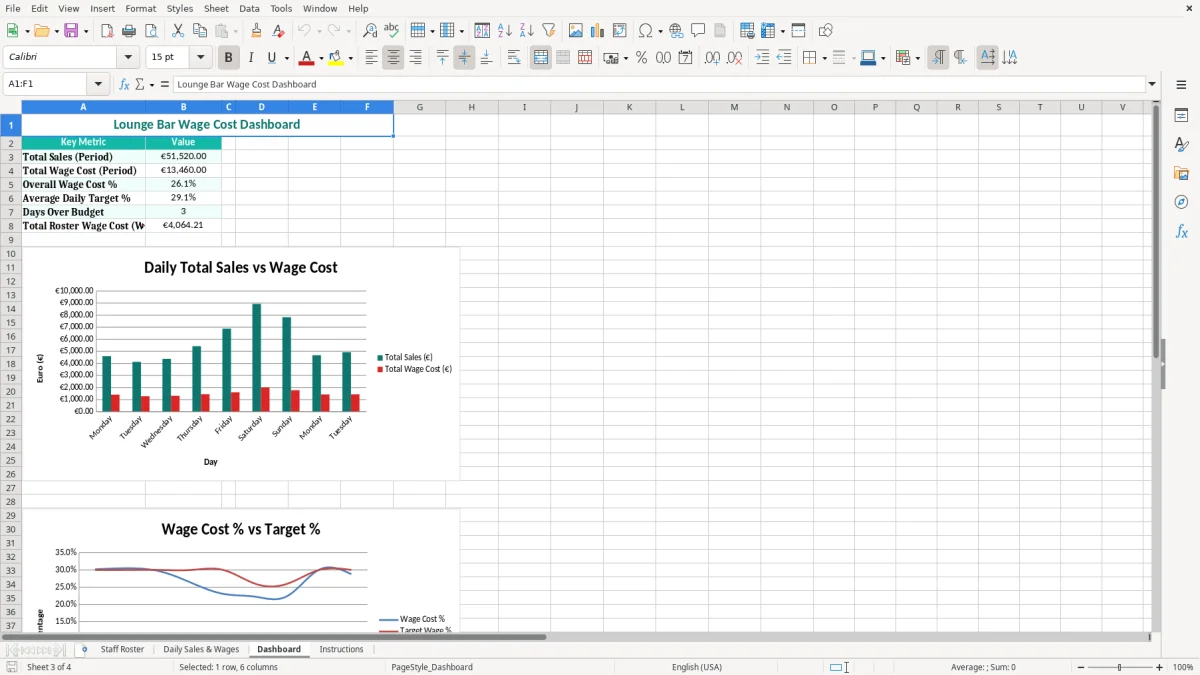
Task: Click the Cut scissors icon
Action: coord(178,31)
